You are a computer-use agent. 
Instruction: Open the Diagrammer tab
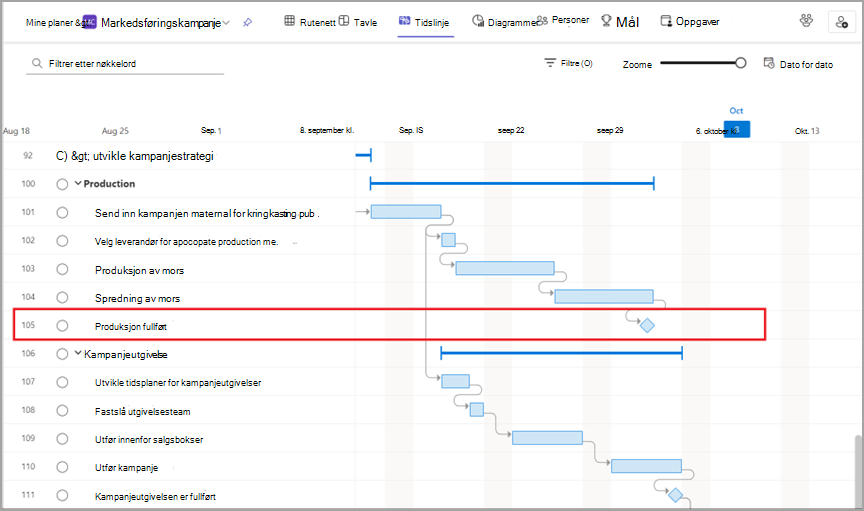[504, 22]
